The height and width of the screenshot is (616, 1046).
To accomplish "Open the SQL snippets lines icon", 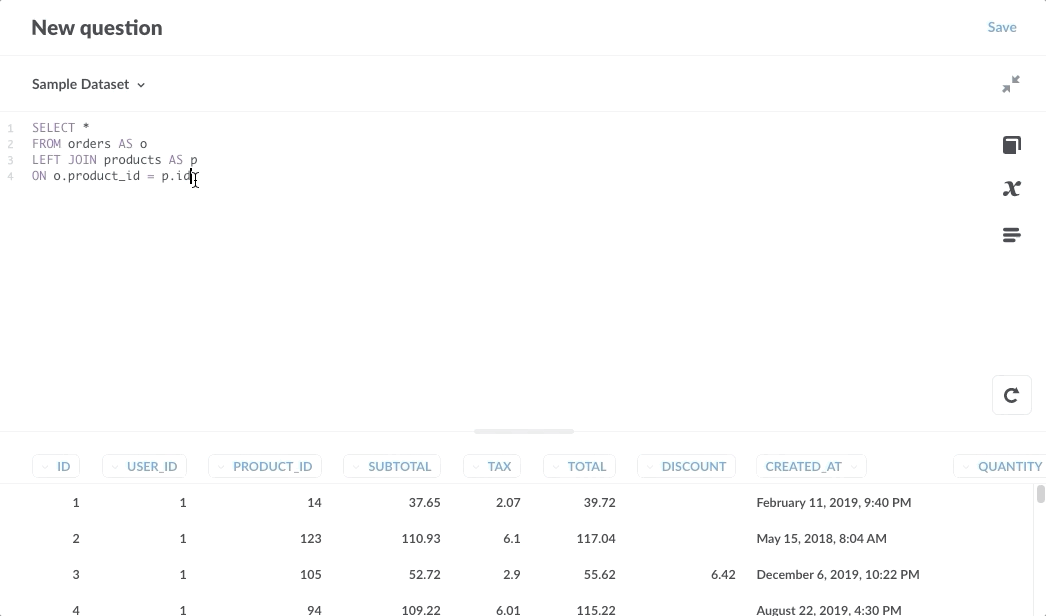I will [1011, 235].
